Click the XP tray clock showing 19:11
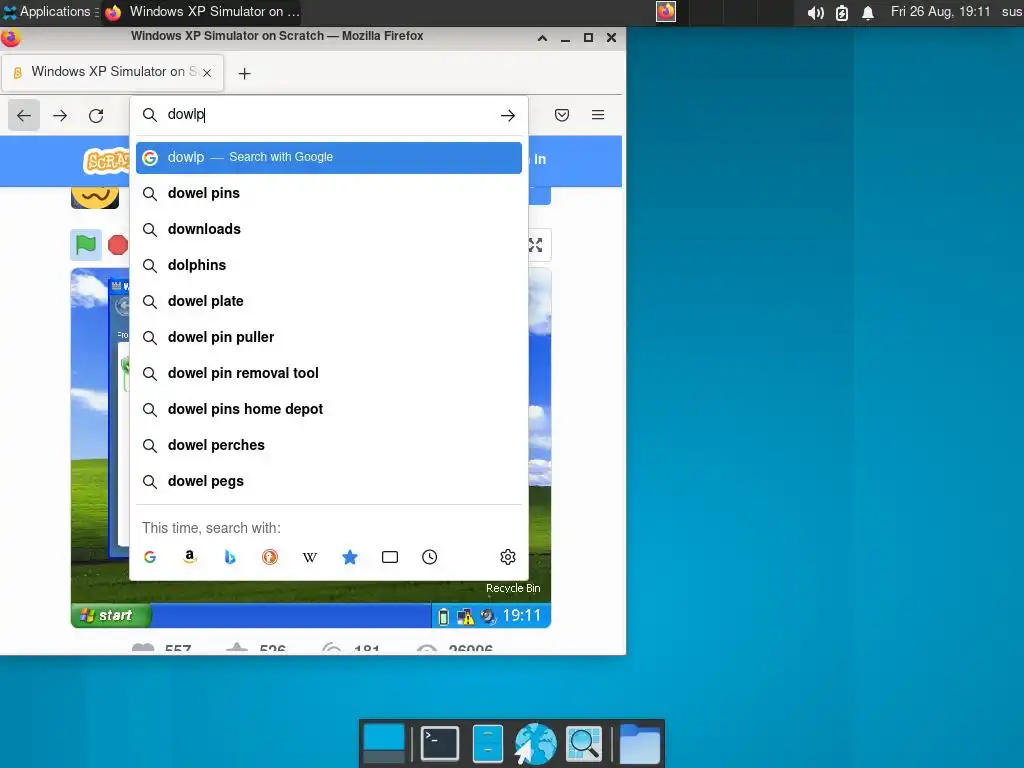This screenshot has width=1024, height=768. (522, 615)
